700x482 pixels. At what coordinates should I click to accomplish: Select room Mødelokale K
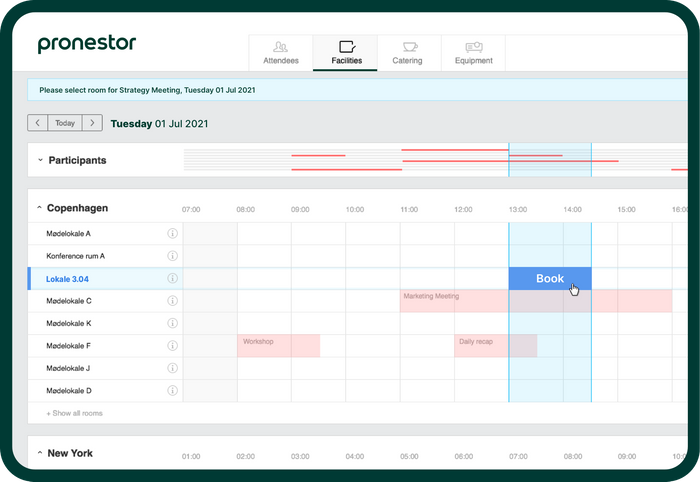click(69, 323)
